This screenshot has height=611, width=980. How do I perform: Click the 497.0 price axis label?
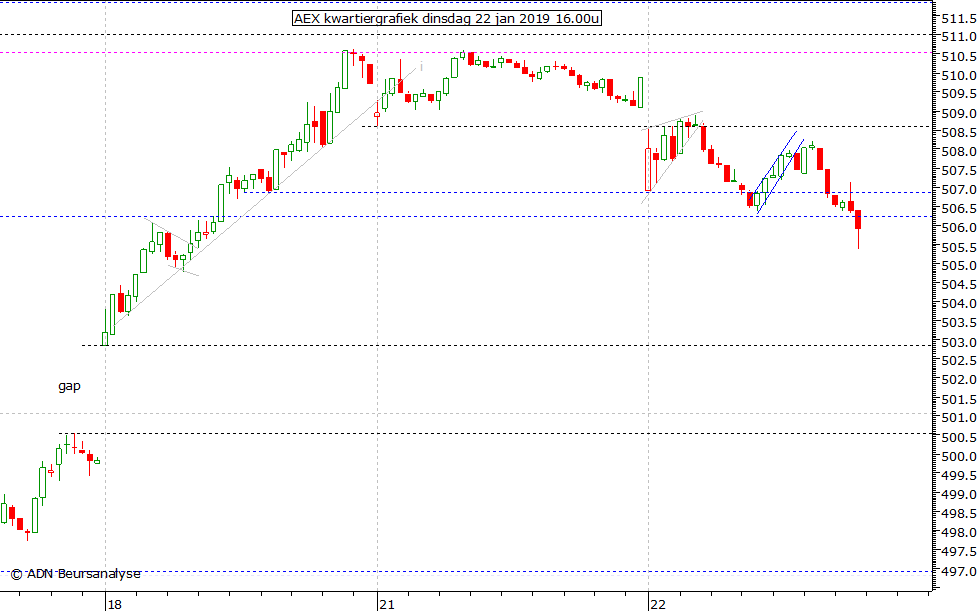pos(959,572)
